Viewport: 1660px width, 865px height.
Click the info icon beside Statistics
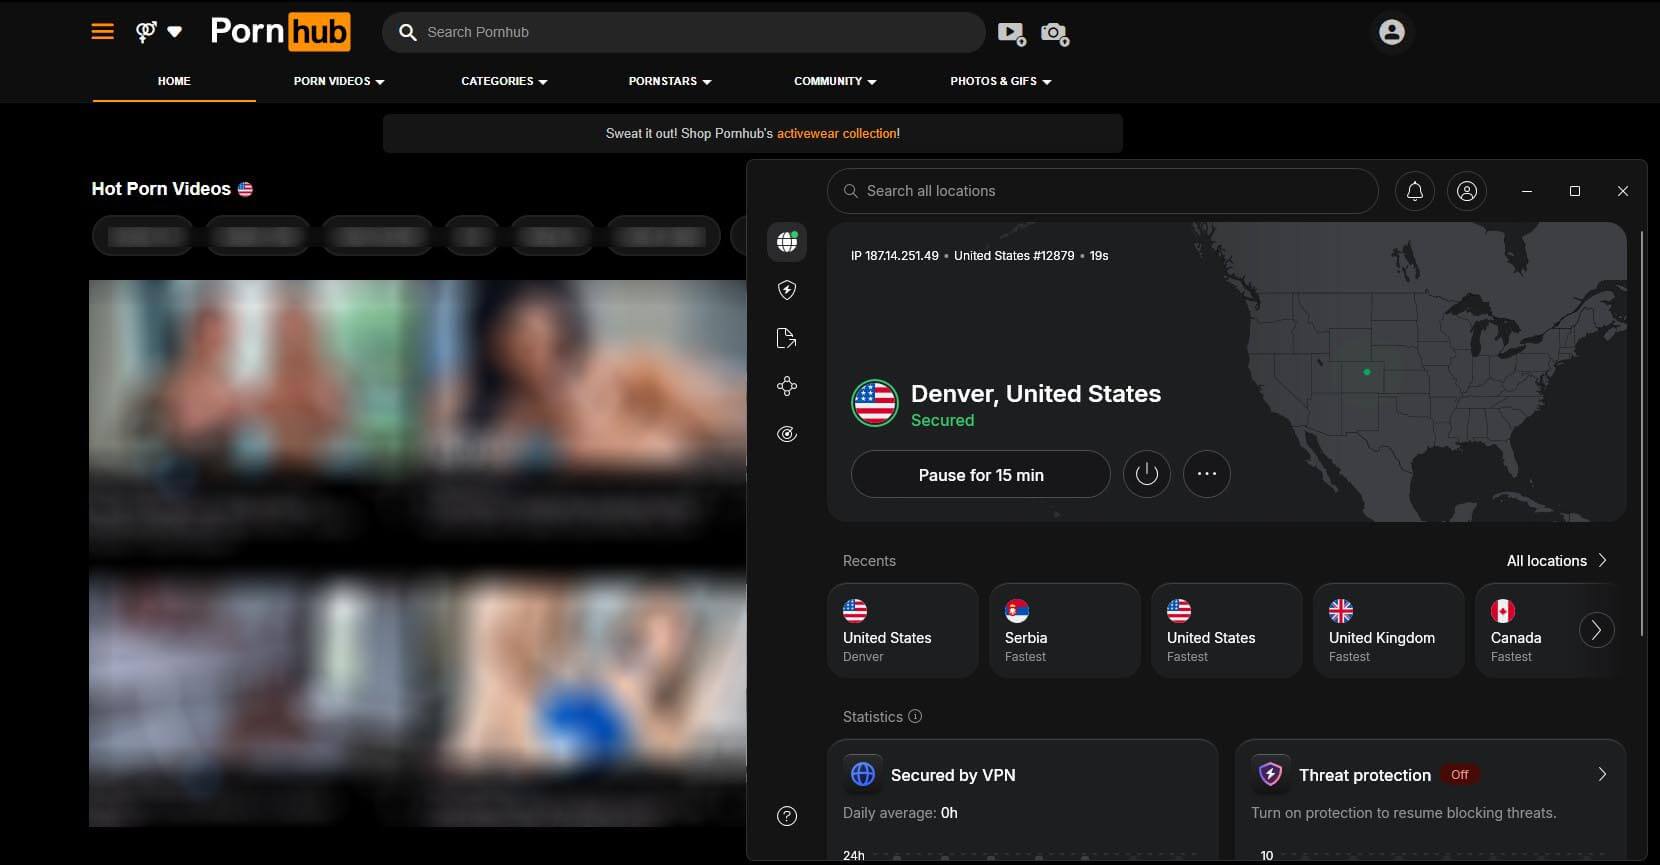click(915, 716)
